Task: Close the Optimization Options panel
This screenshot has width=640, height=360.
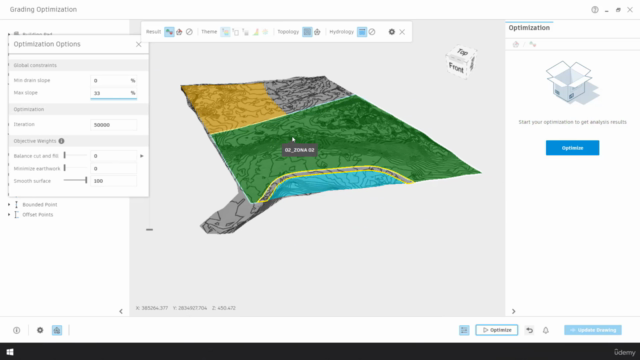Action: [139, 44]
